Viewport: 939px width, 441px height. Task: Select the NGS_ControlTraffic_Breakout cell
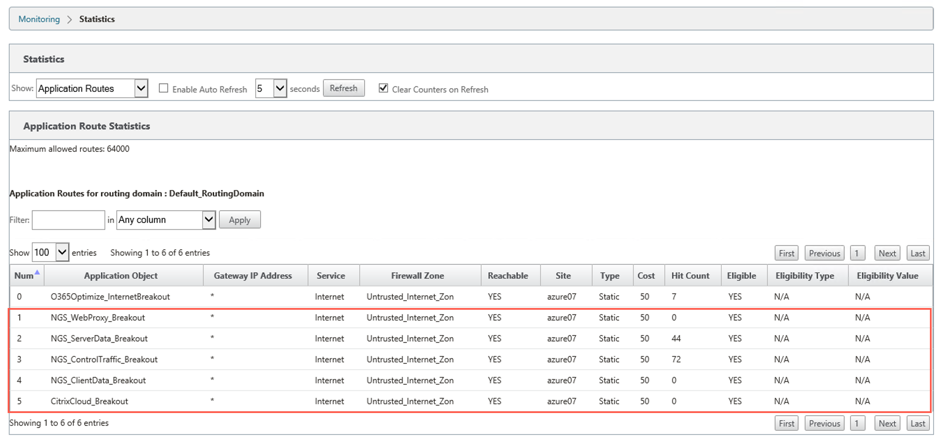coord(104,360)
